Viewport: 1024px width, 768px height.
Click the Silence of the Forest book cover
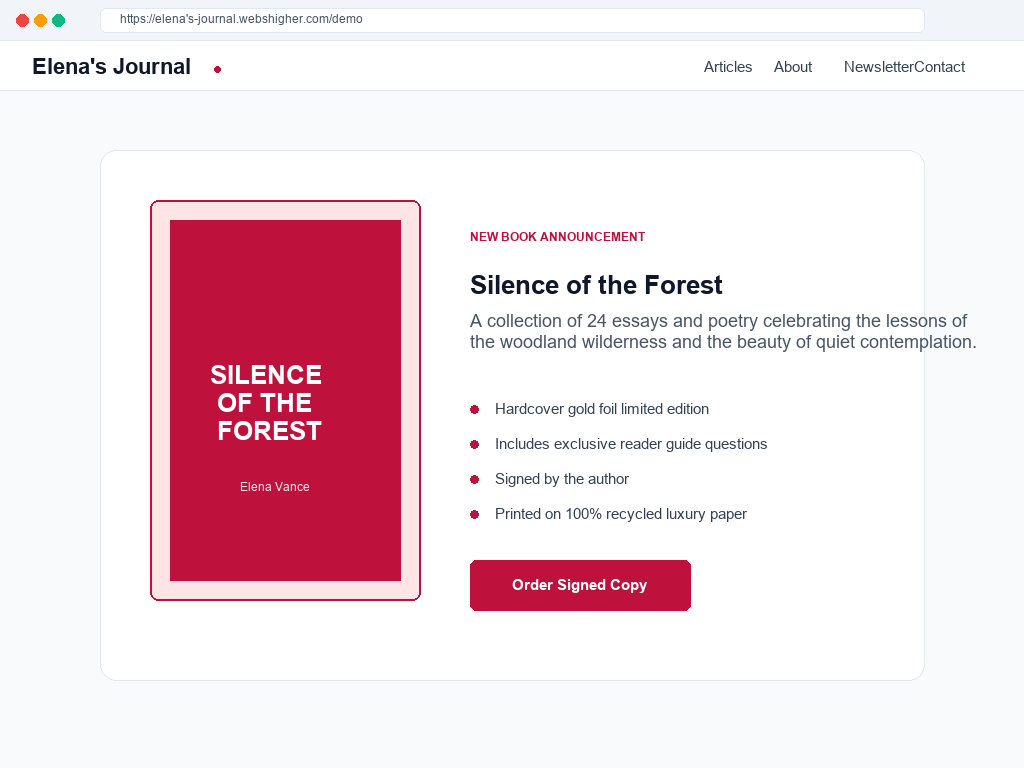285,400
